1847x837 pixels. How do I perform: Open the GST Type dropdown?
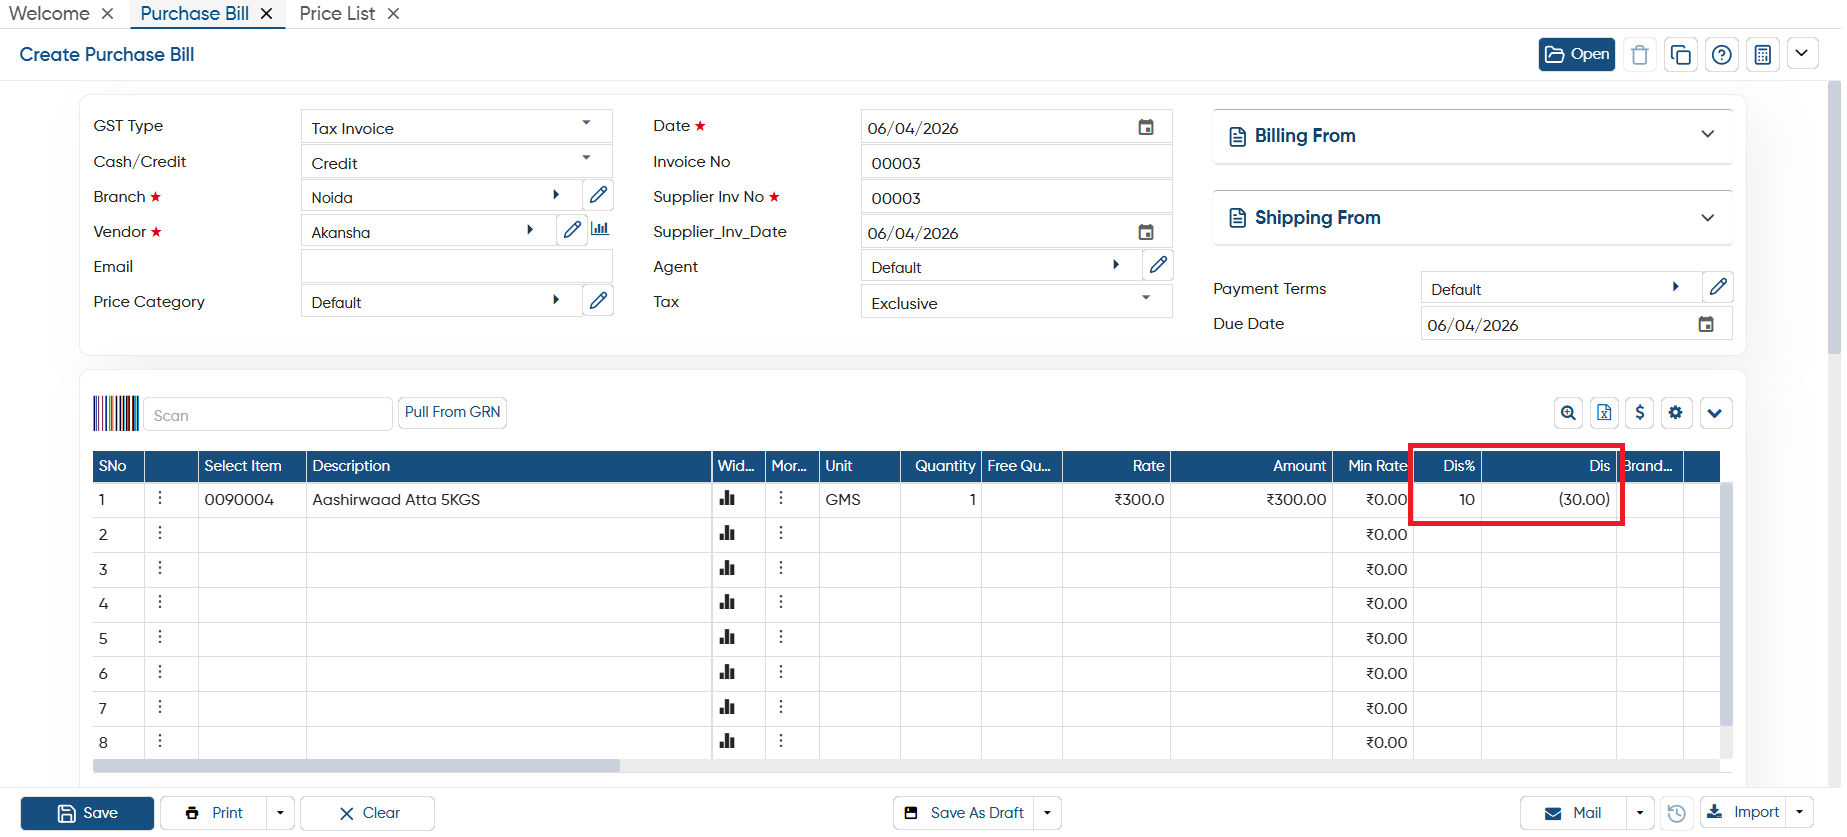click(x=457, y=127)
